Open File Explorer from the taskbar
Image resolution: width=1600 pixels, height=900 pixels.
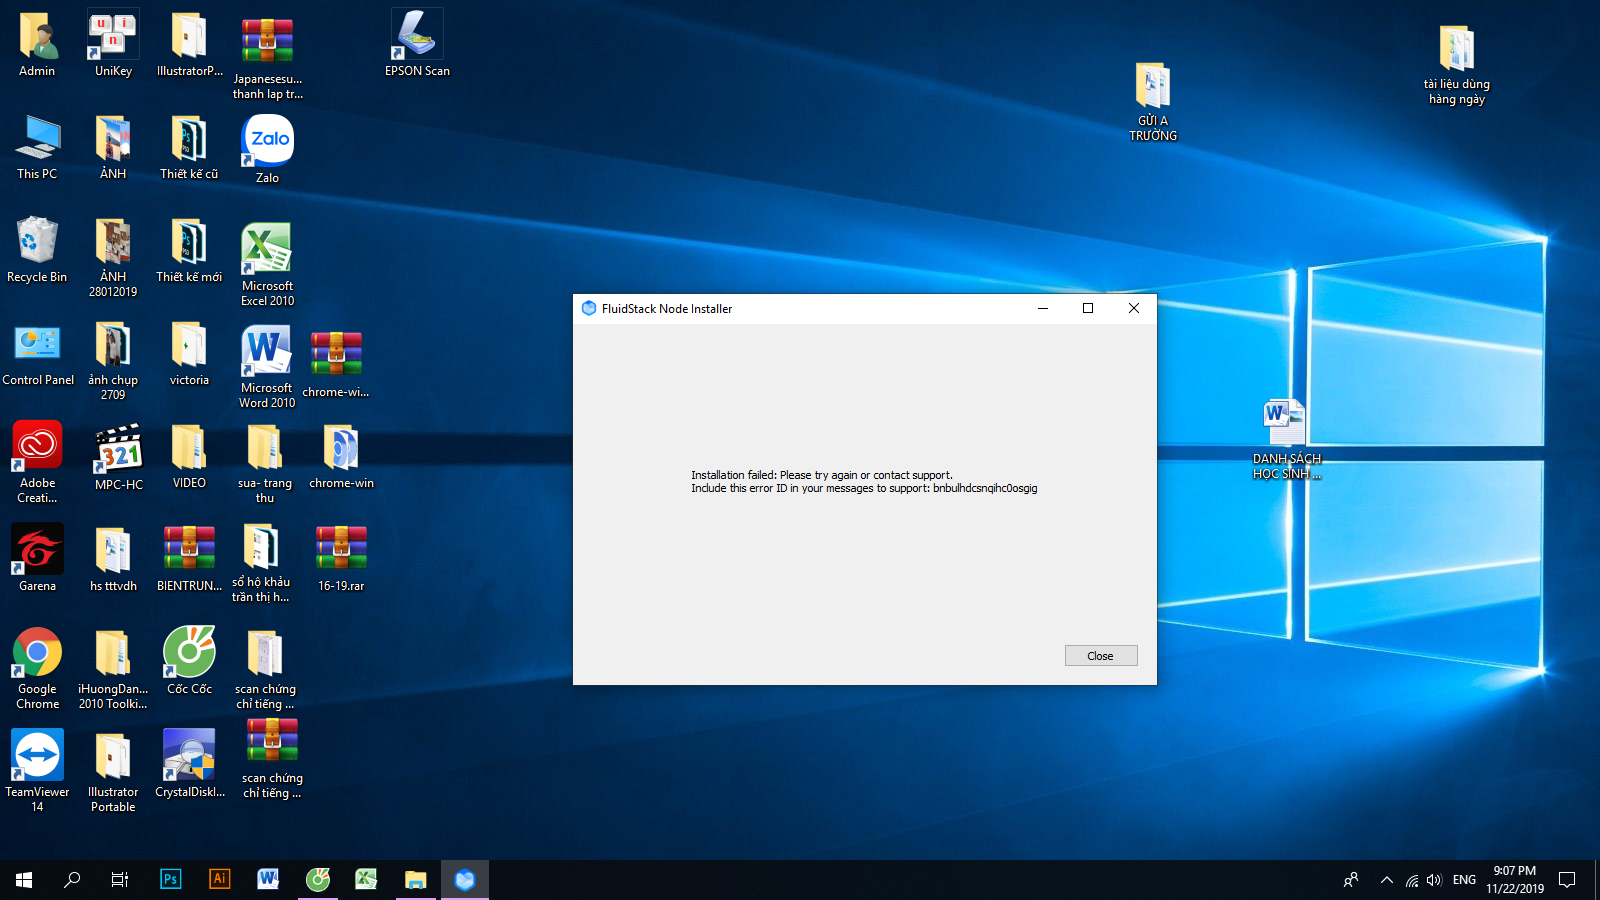tap(415, 879)
